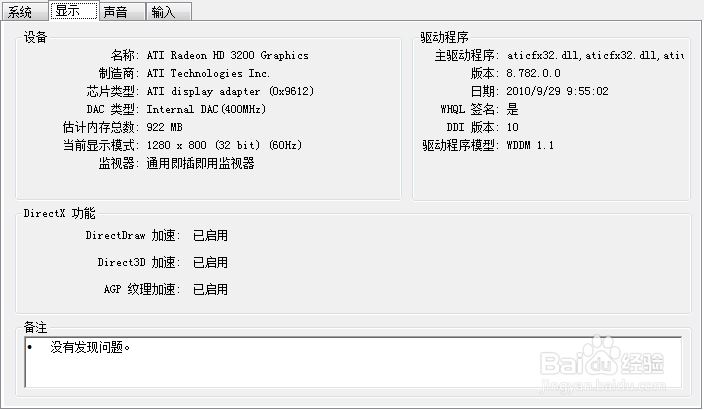Click manufacturer 'ATI Technologies Inc.'
The image size is (704, 410).
point(208,73)
